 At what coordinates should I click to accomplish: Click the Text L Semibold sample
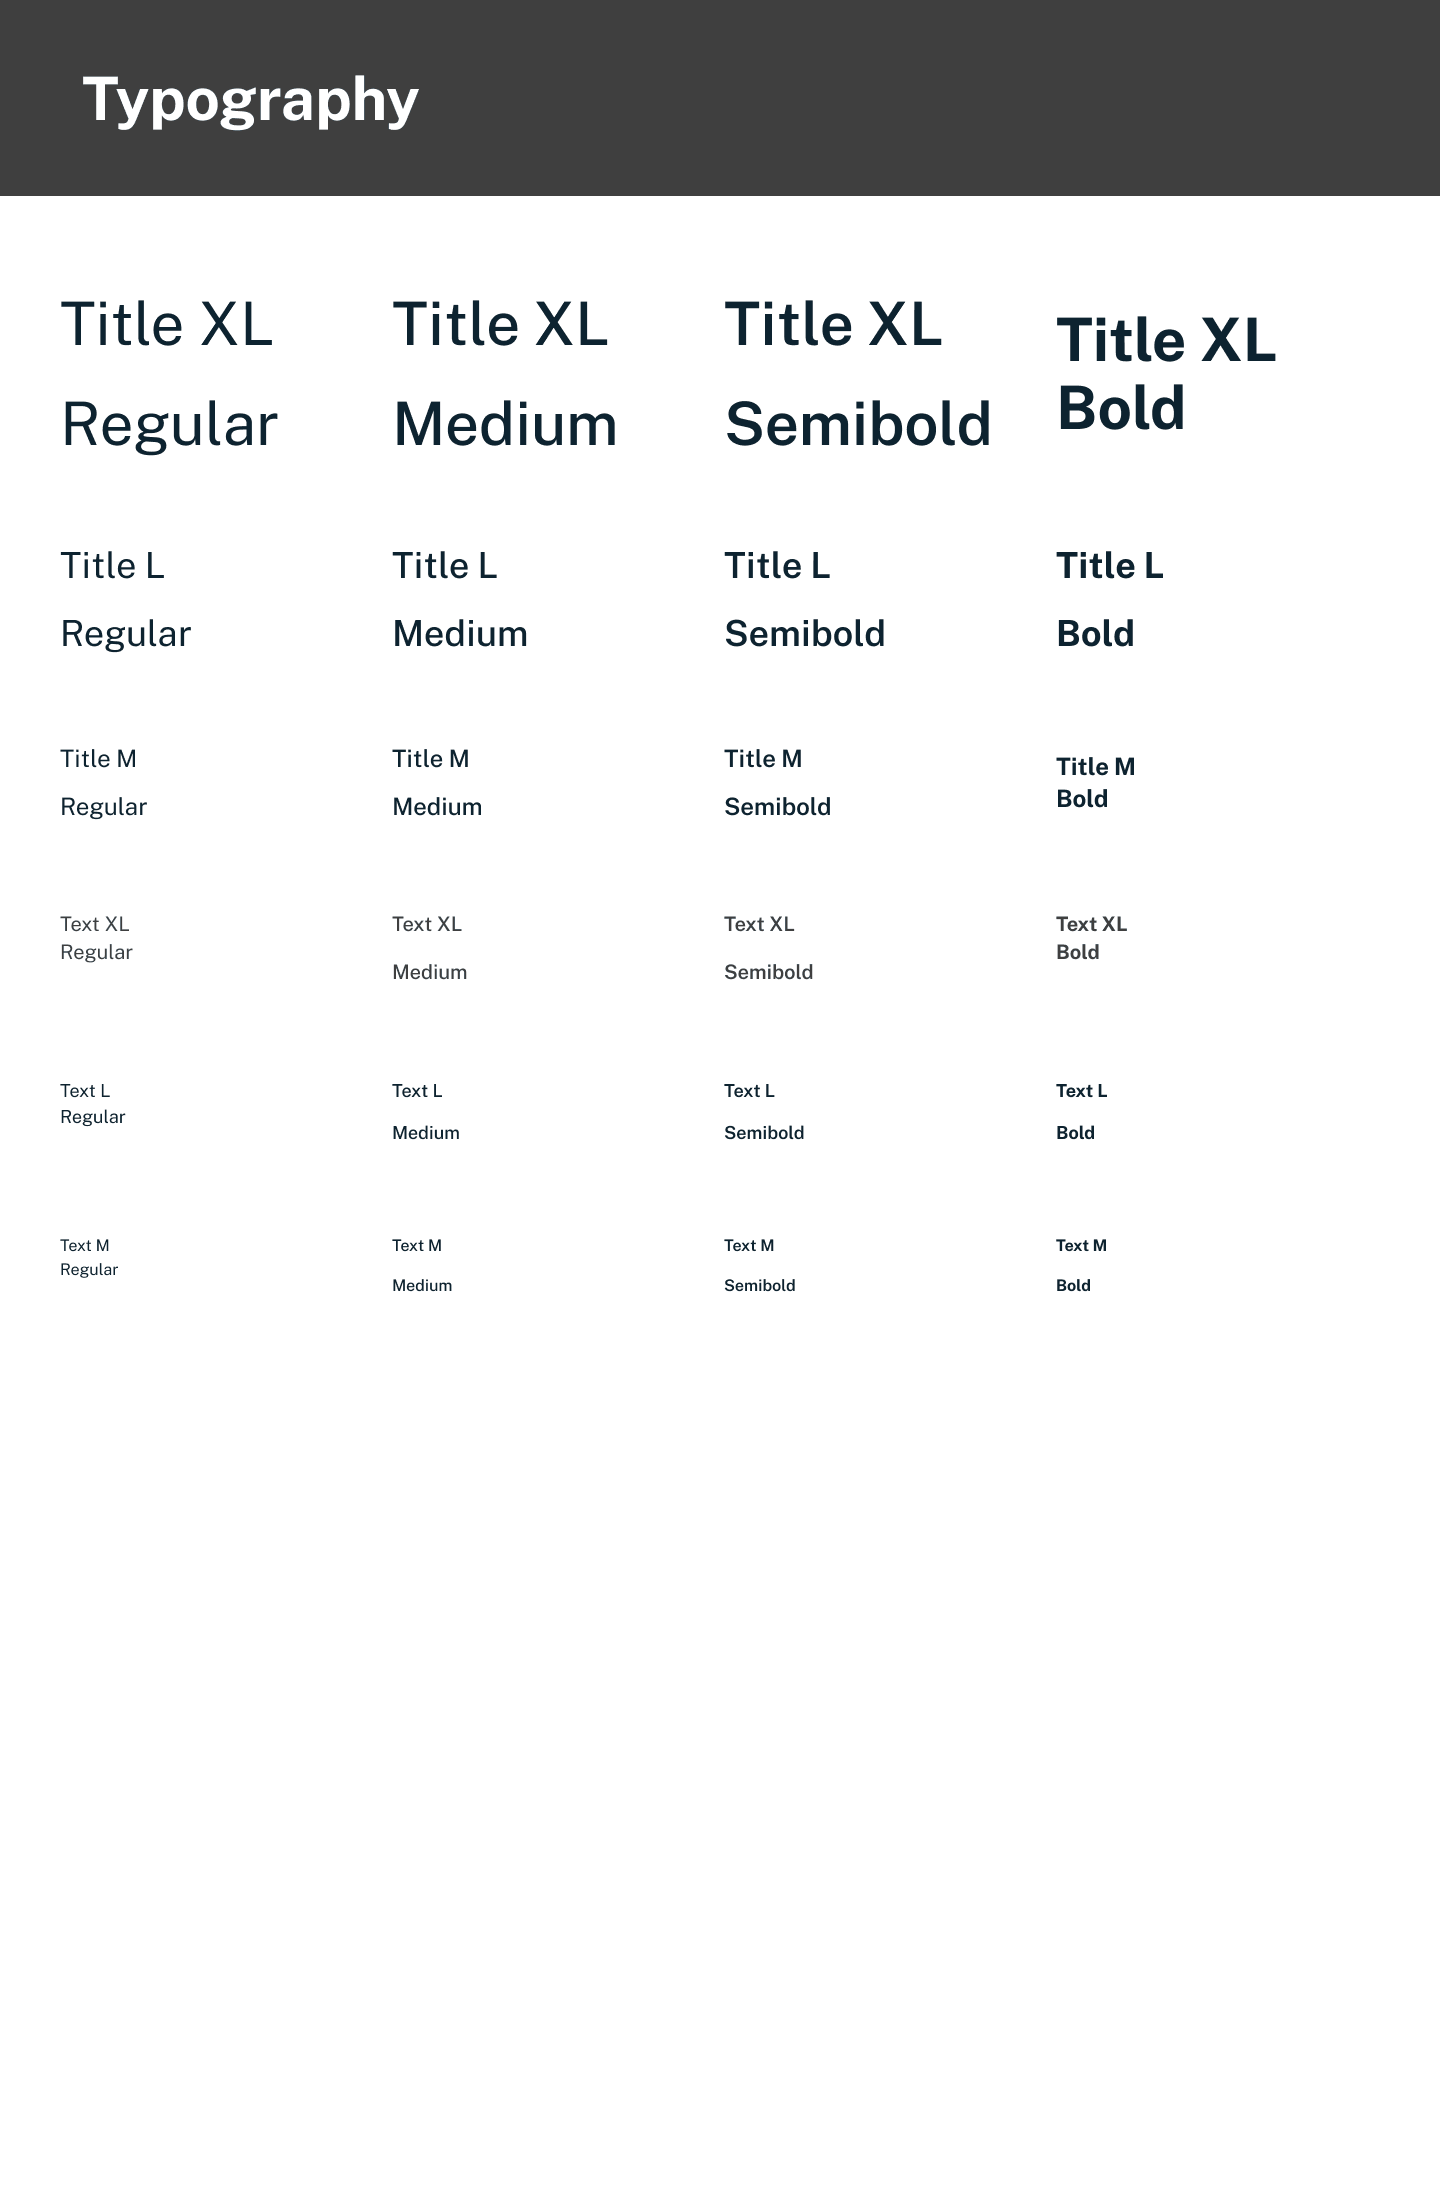pyautogui.click(x=764, y=1112)
